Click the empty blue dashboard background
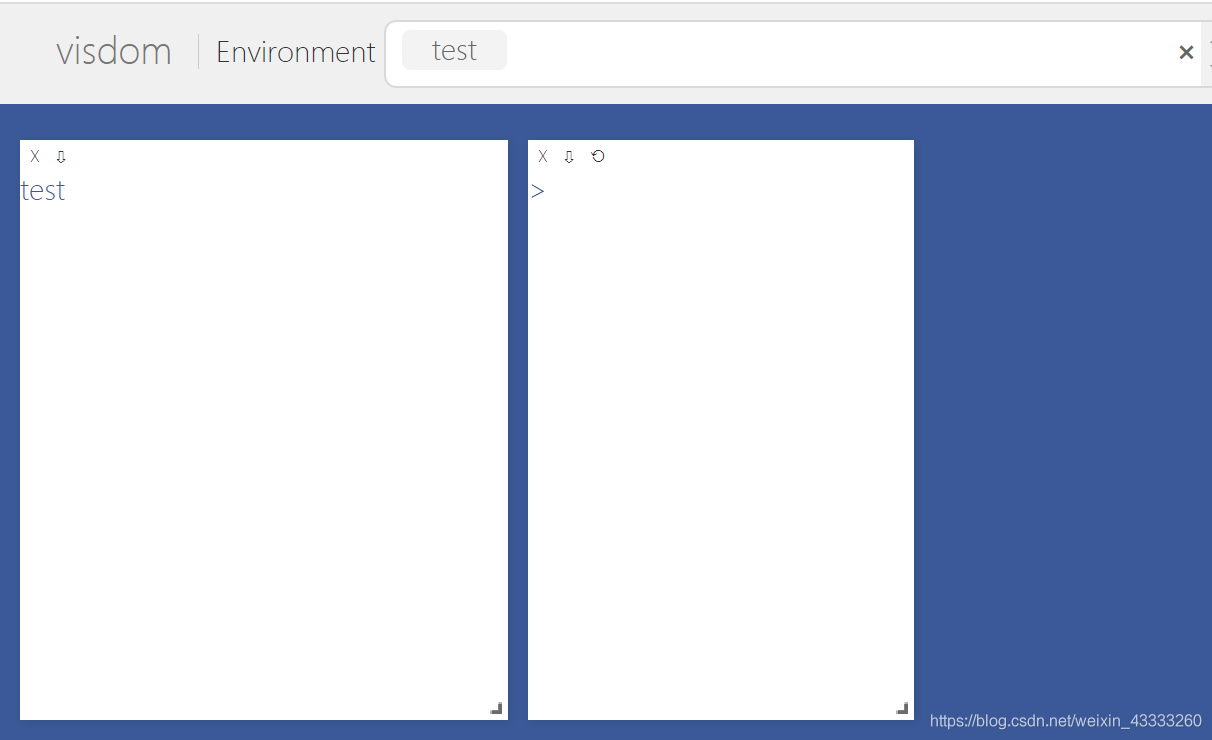This screenshot has height=740, width=1212. 1060,400
